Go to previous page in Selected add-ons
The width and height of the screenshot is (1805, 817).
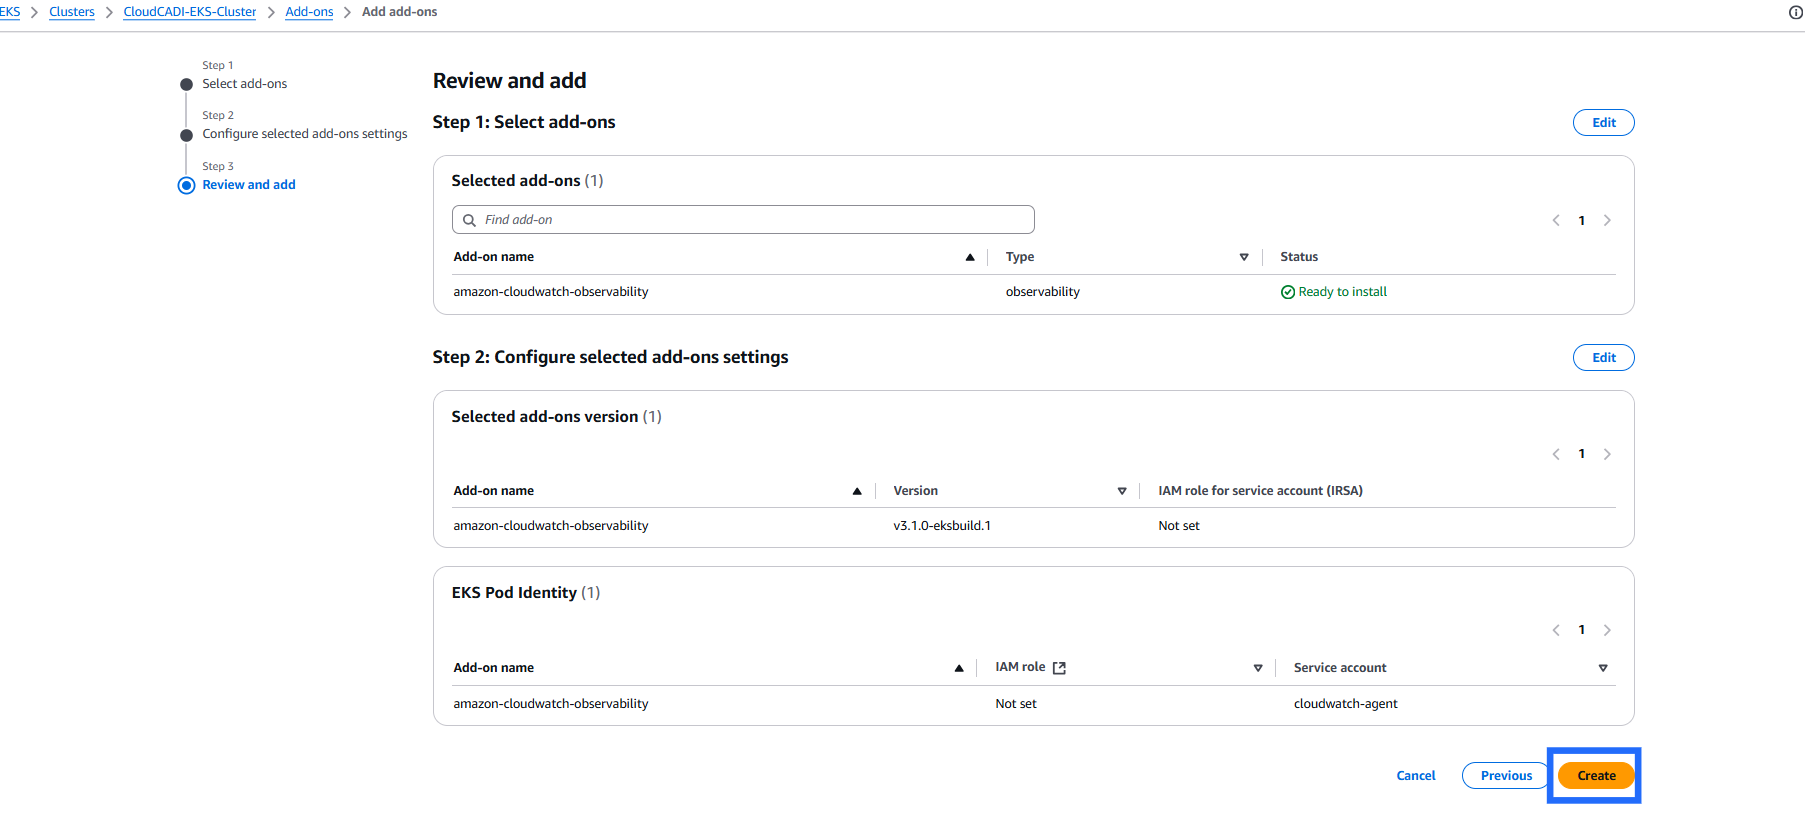pyautogui.click(x=1556, y=221)
